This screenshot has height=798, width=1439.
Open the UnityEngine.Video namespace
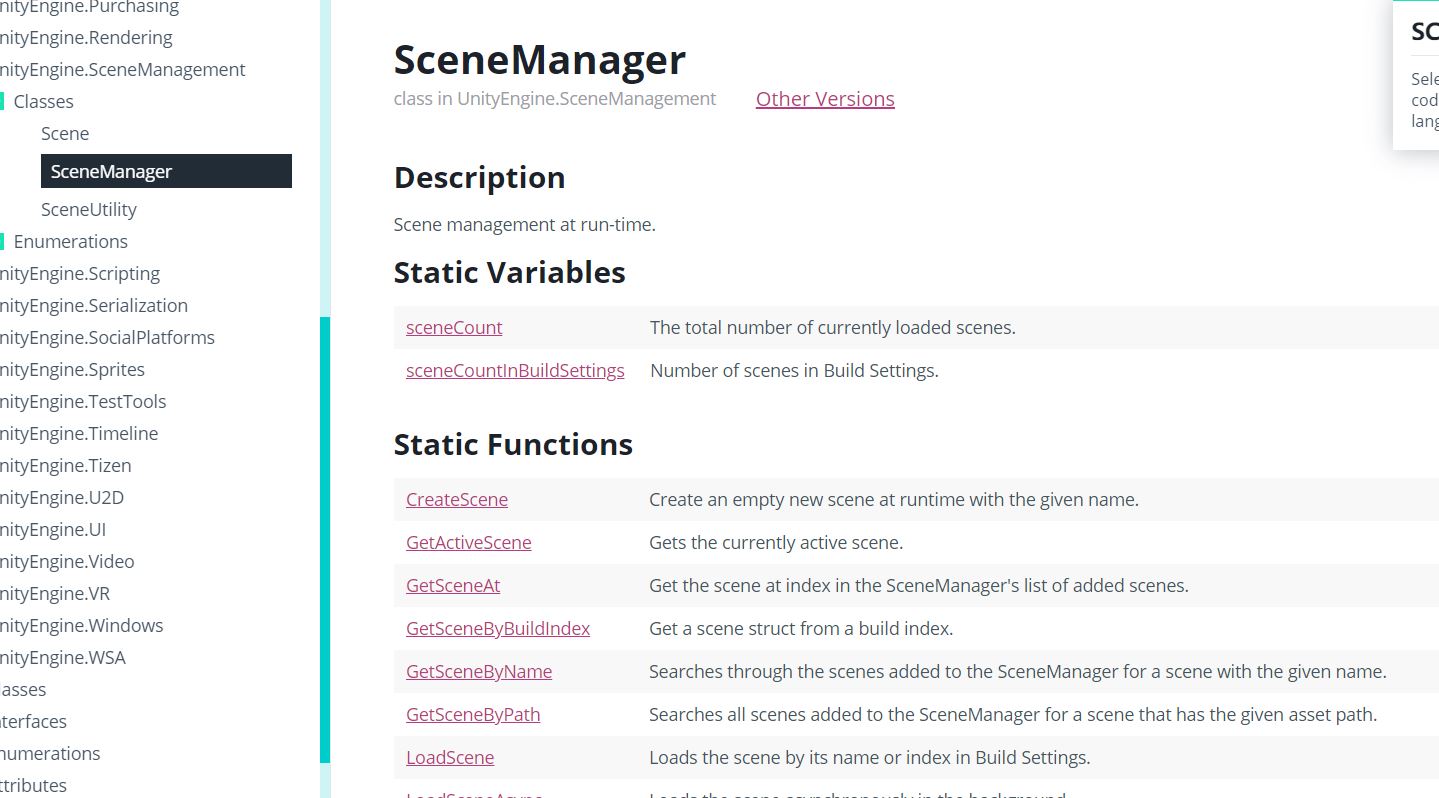pos(66,562)
